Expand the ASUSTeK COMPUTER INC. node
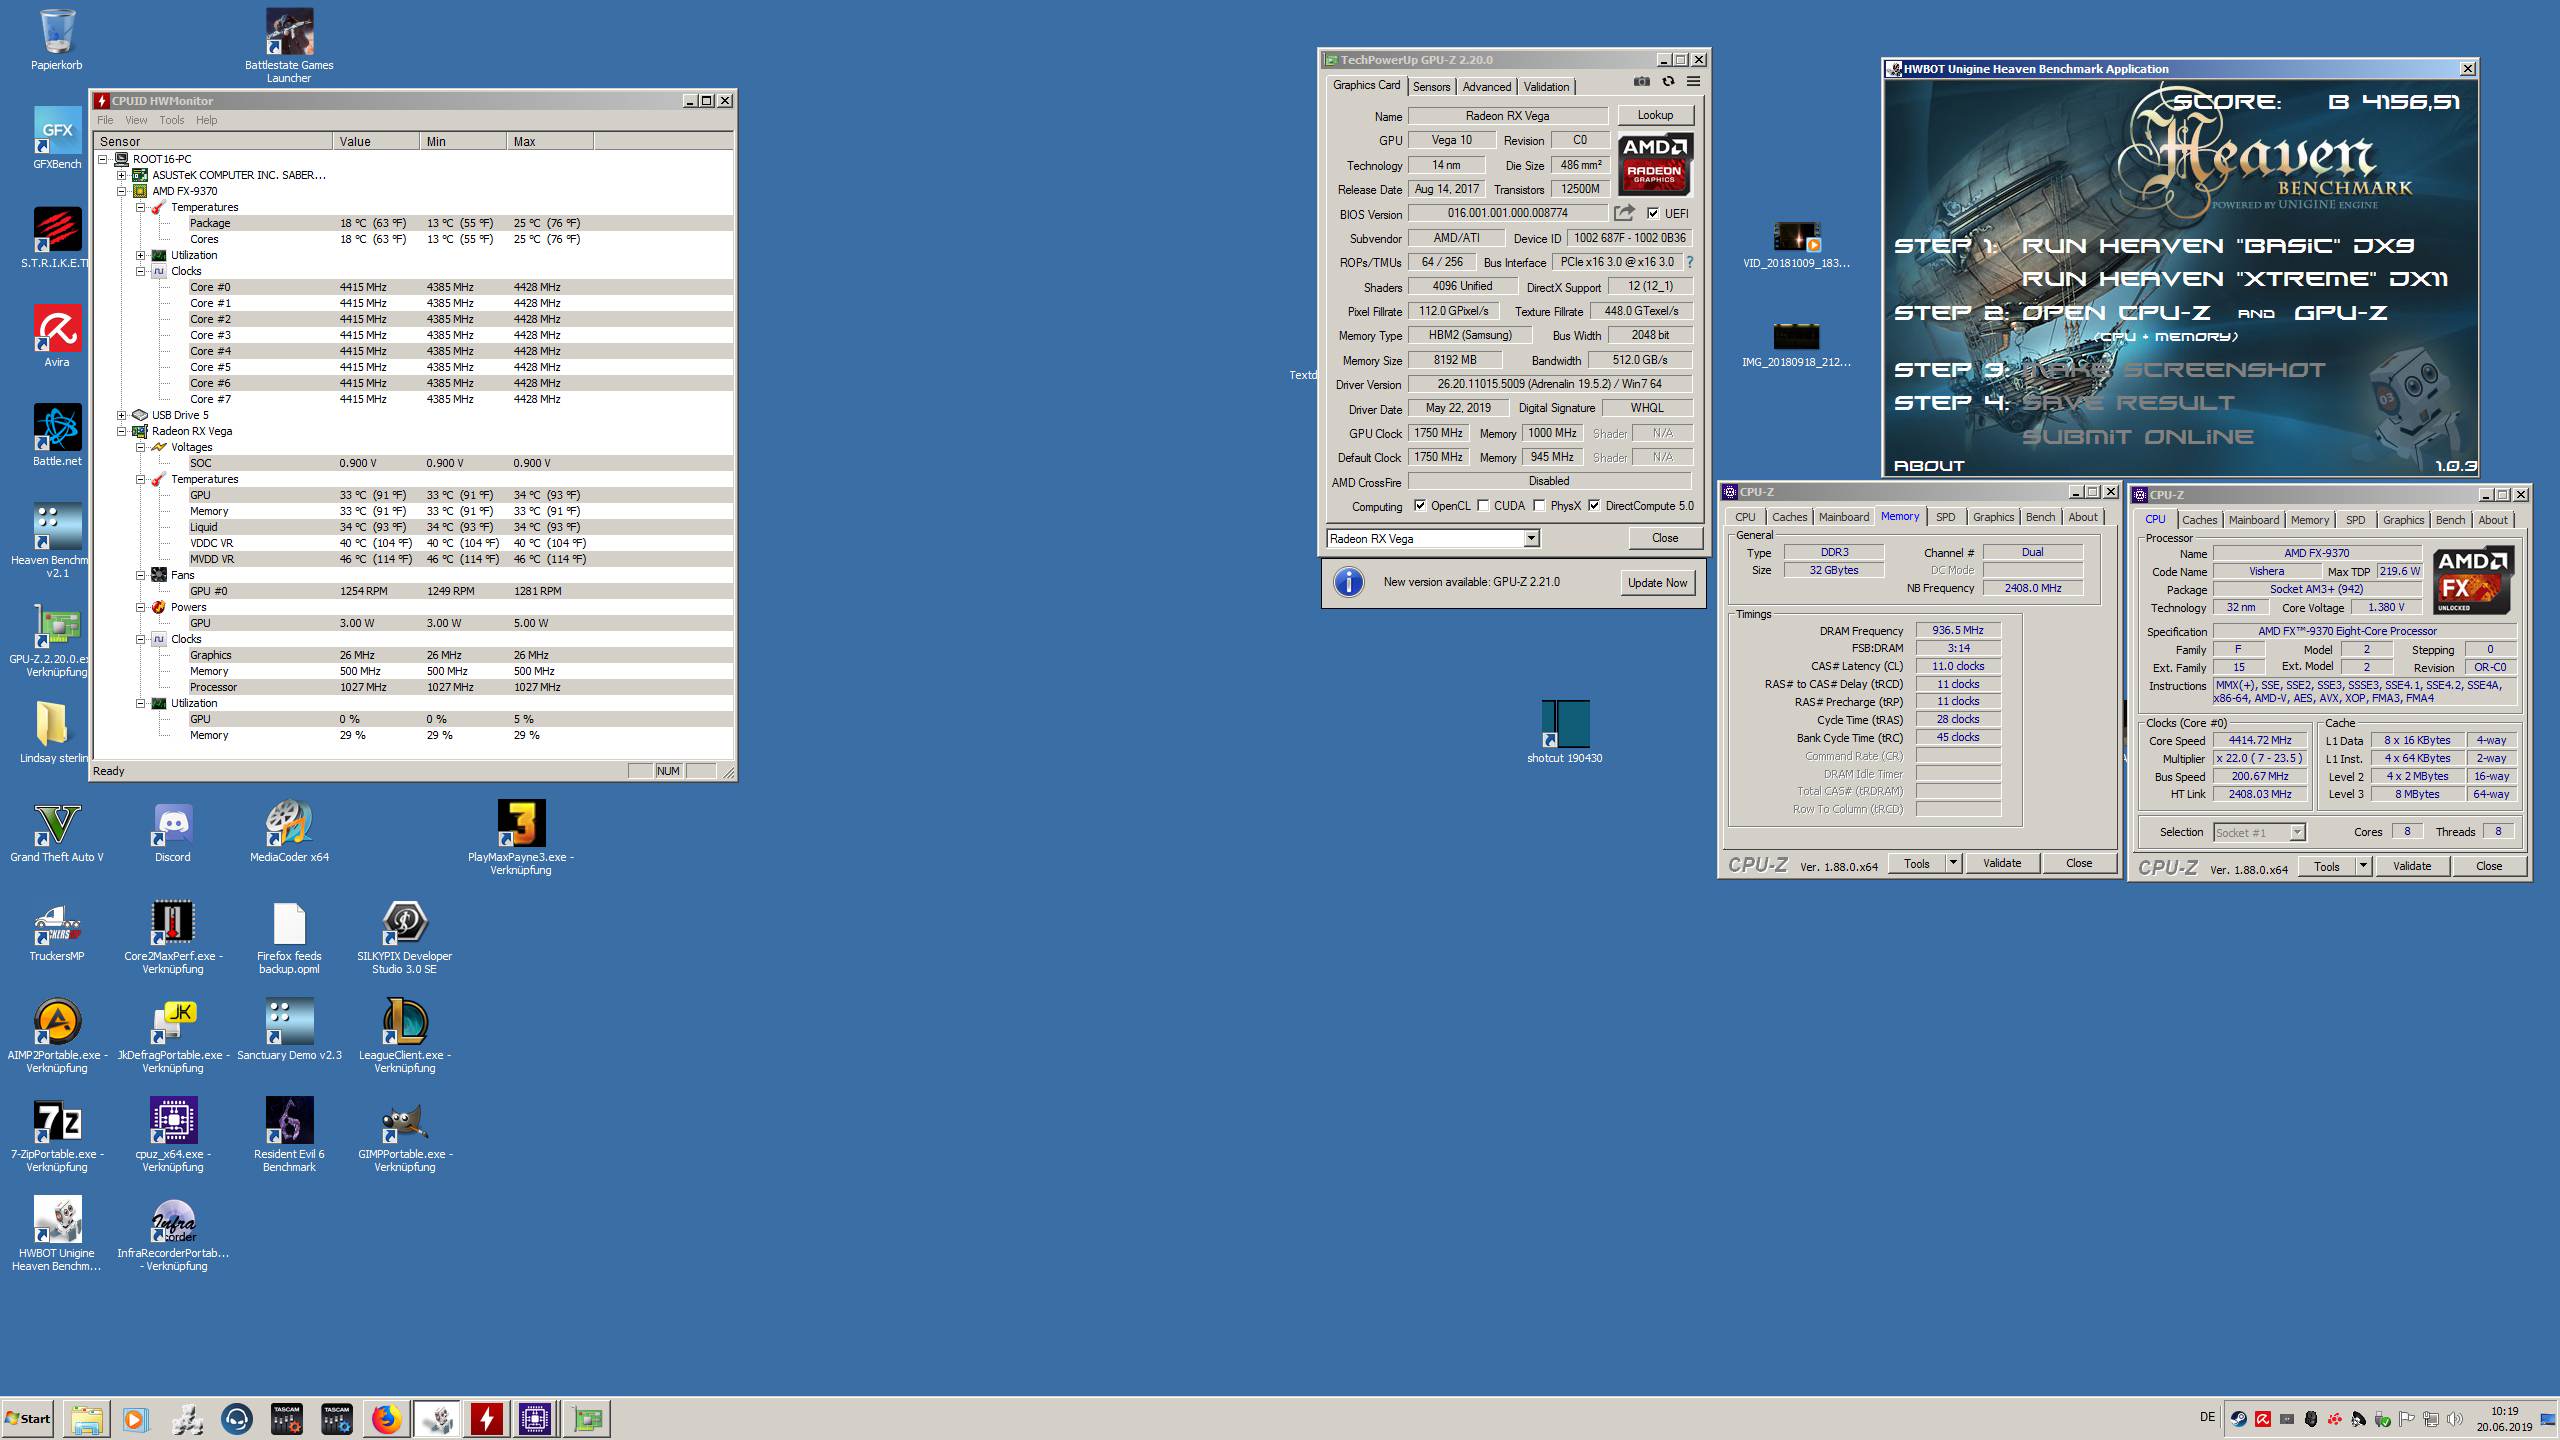 [122, 175]
